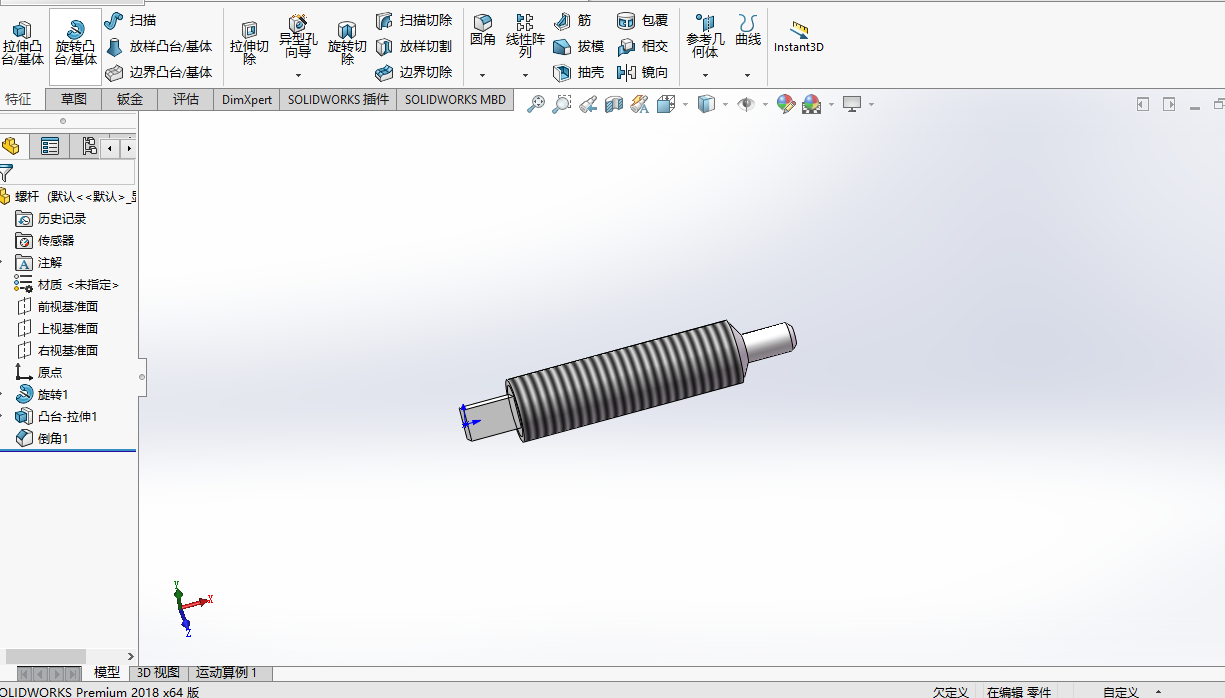
Task: Select the 拉伸凸台/基体 (Extruded Boss) tool
Action: click(24, 40)
